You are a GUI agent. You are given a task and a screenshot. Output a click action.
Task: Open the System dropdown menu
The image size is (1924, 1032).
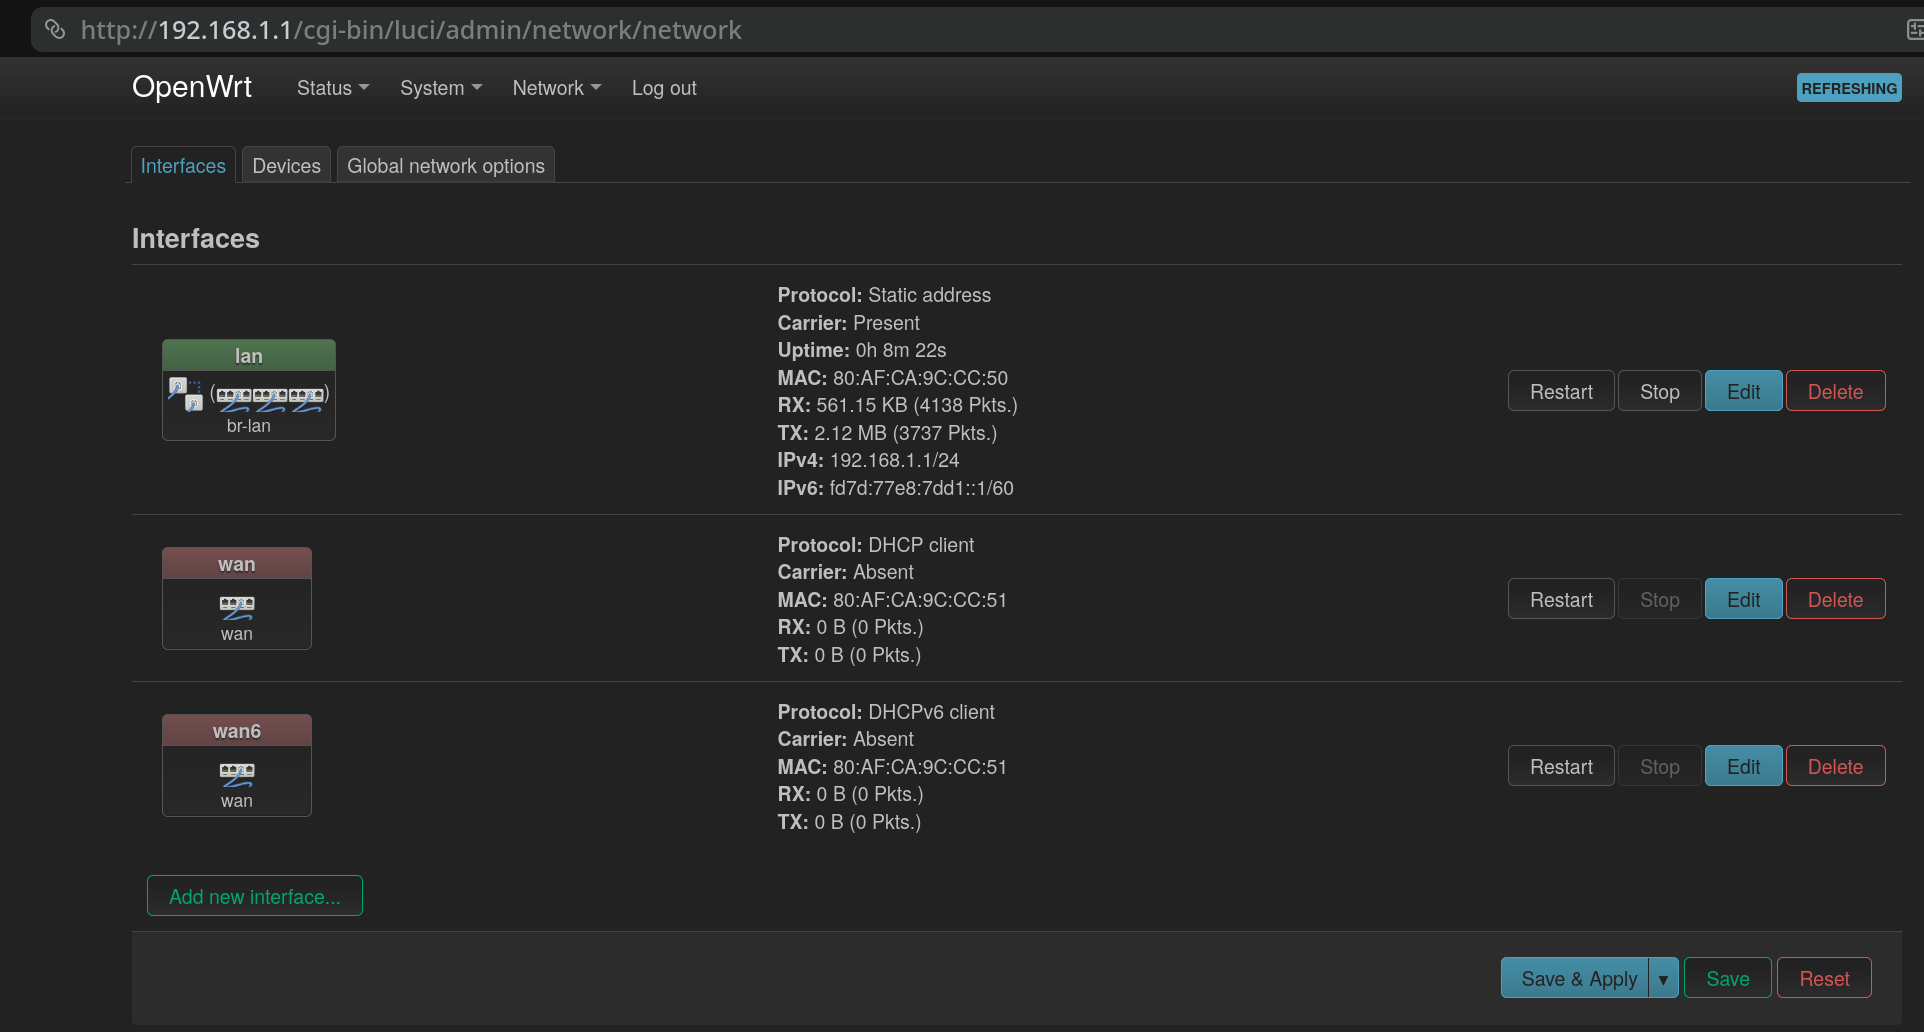(441, 88)
